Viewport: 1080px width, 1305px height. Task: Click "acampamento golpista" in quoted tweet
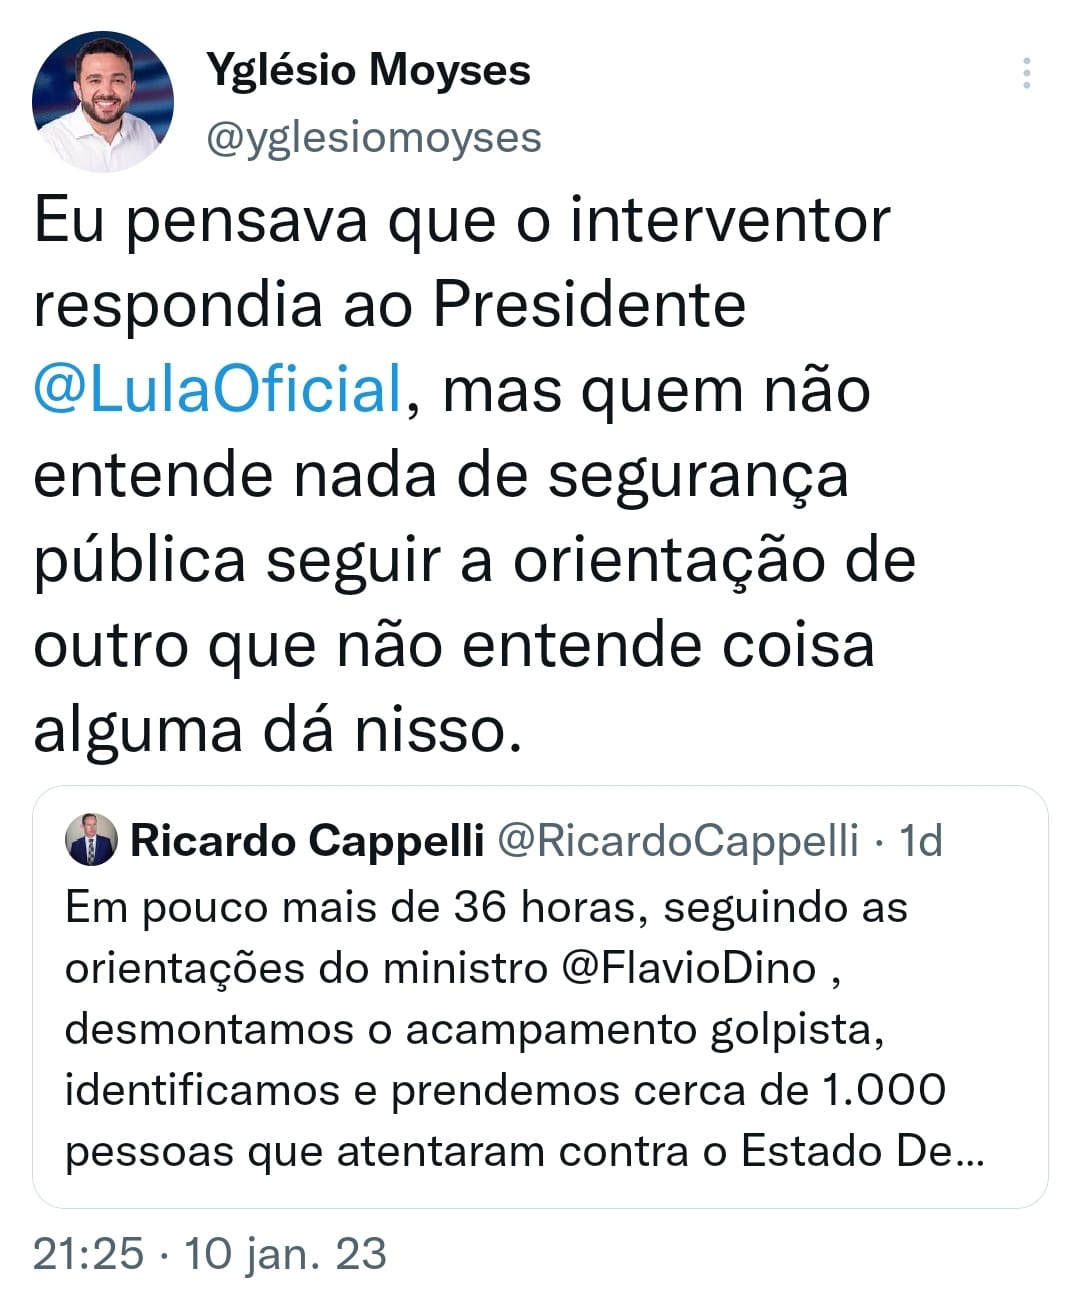[644, 1030]
